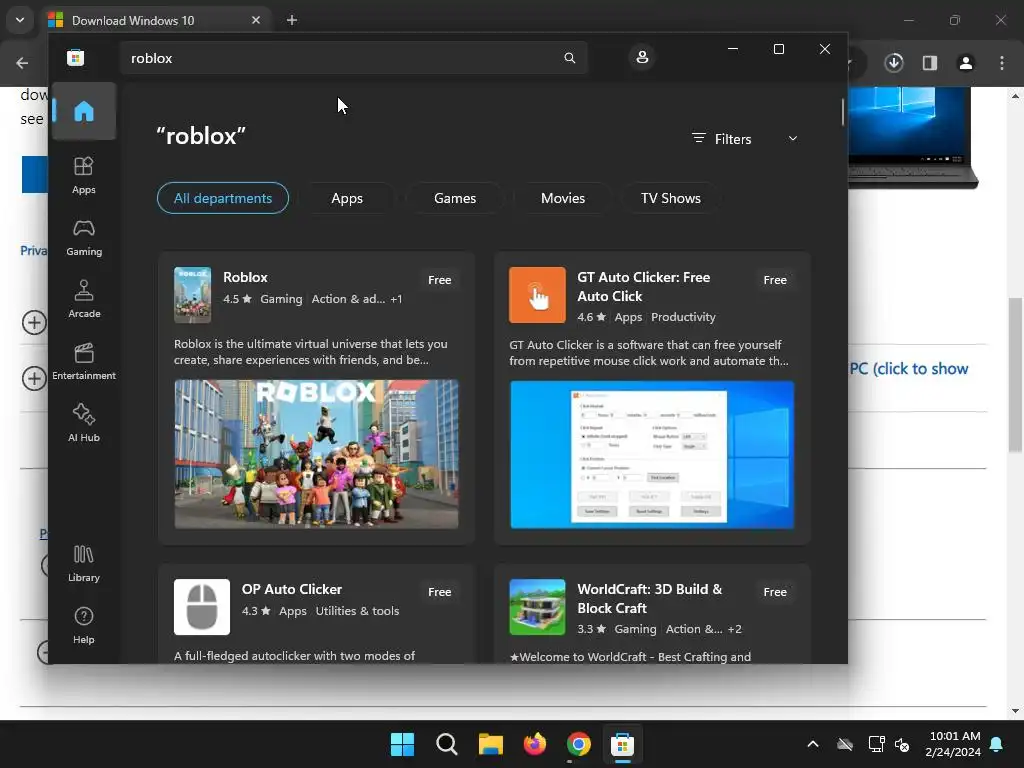Open the Library in Store sidebar
The height and width of the screenshot is (768, 1024).
pos(84,563)
